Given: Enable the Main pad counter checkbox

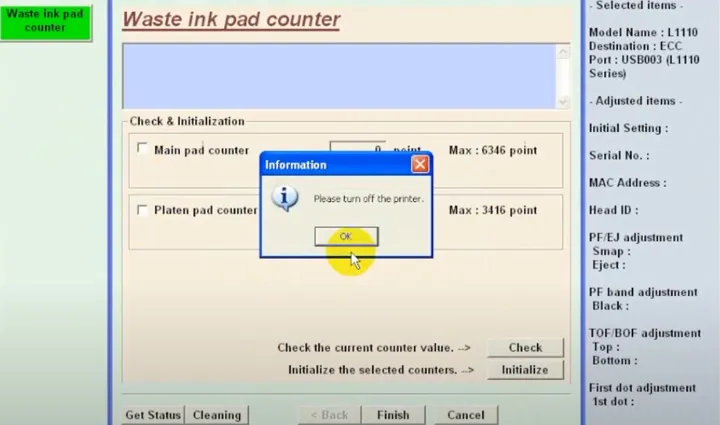Looking at the screenshot, I should [142, 149].
